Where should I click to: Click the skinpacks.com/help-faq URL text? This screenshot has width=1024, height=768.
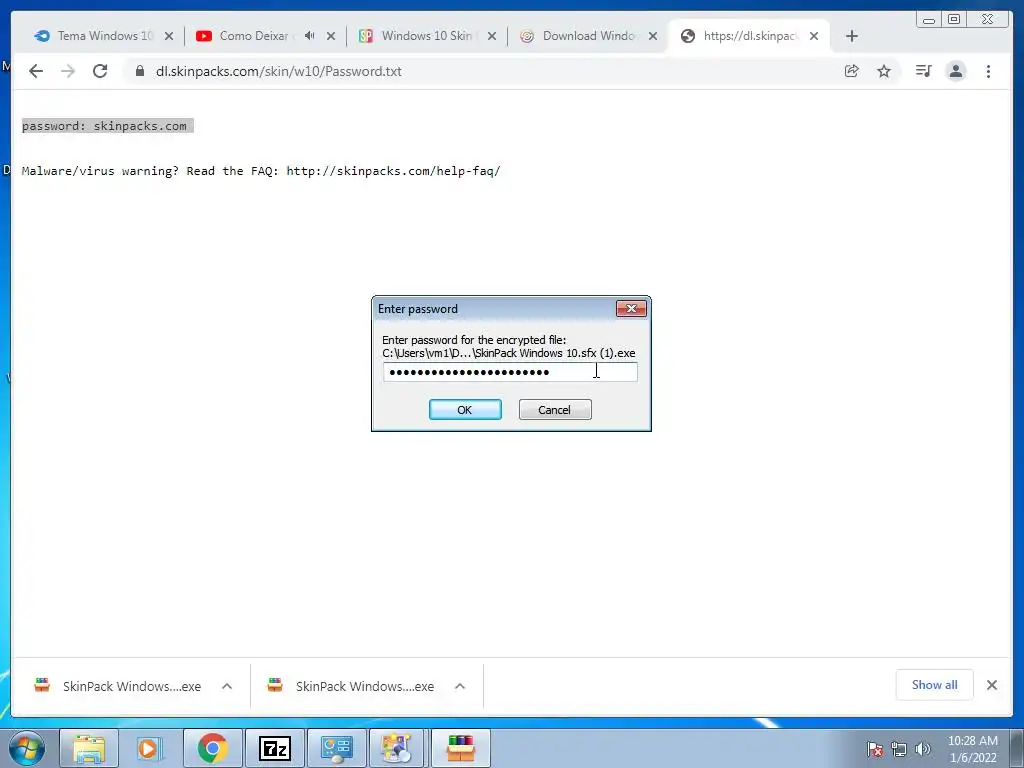[x=393, y=171]
